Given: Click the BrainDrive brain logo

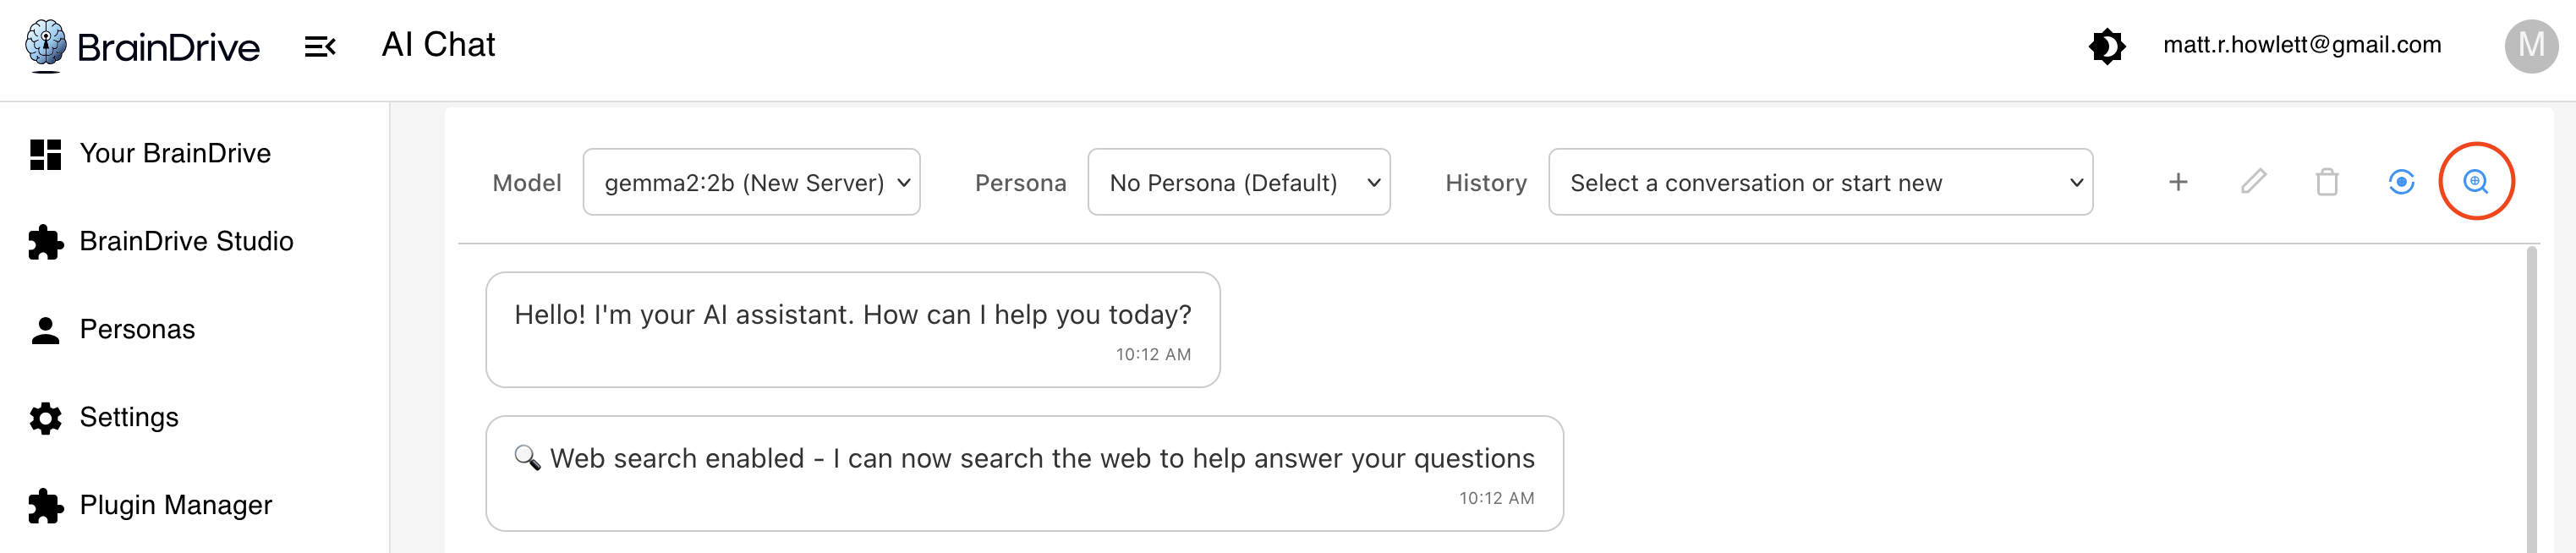Looking at the screenshot, I should click(x=46, y=45).
